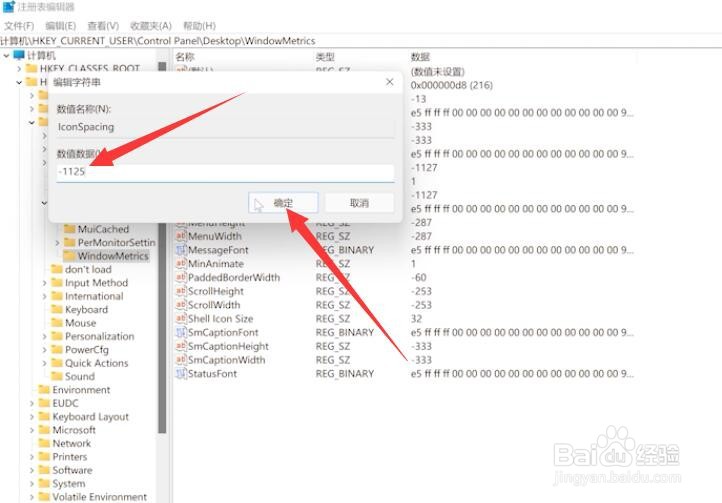This screenshot has height=503, width=722.
Task: Open the 查看(V) menu
Action: coord(103,26)
